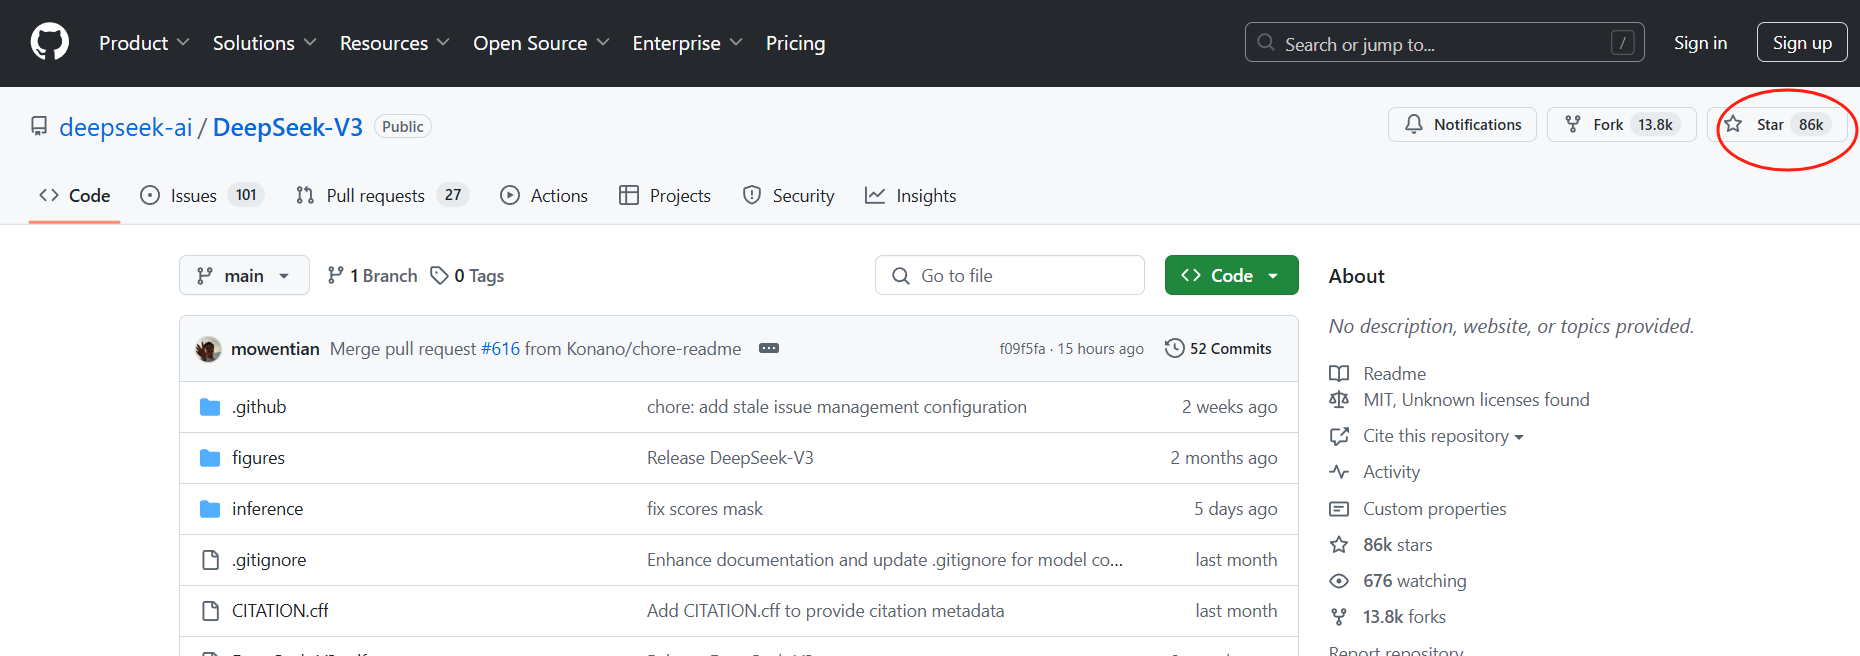1860x656 pixels.
Task: Open the CITATION.cff file
Action: coord(280,611)
